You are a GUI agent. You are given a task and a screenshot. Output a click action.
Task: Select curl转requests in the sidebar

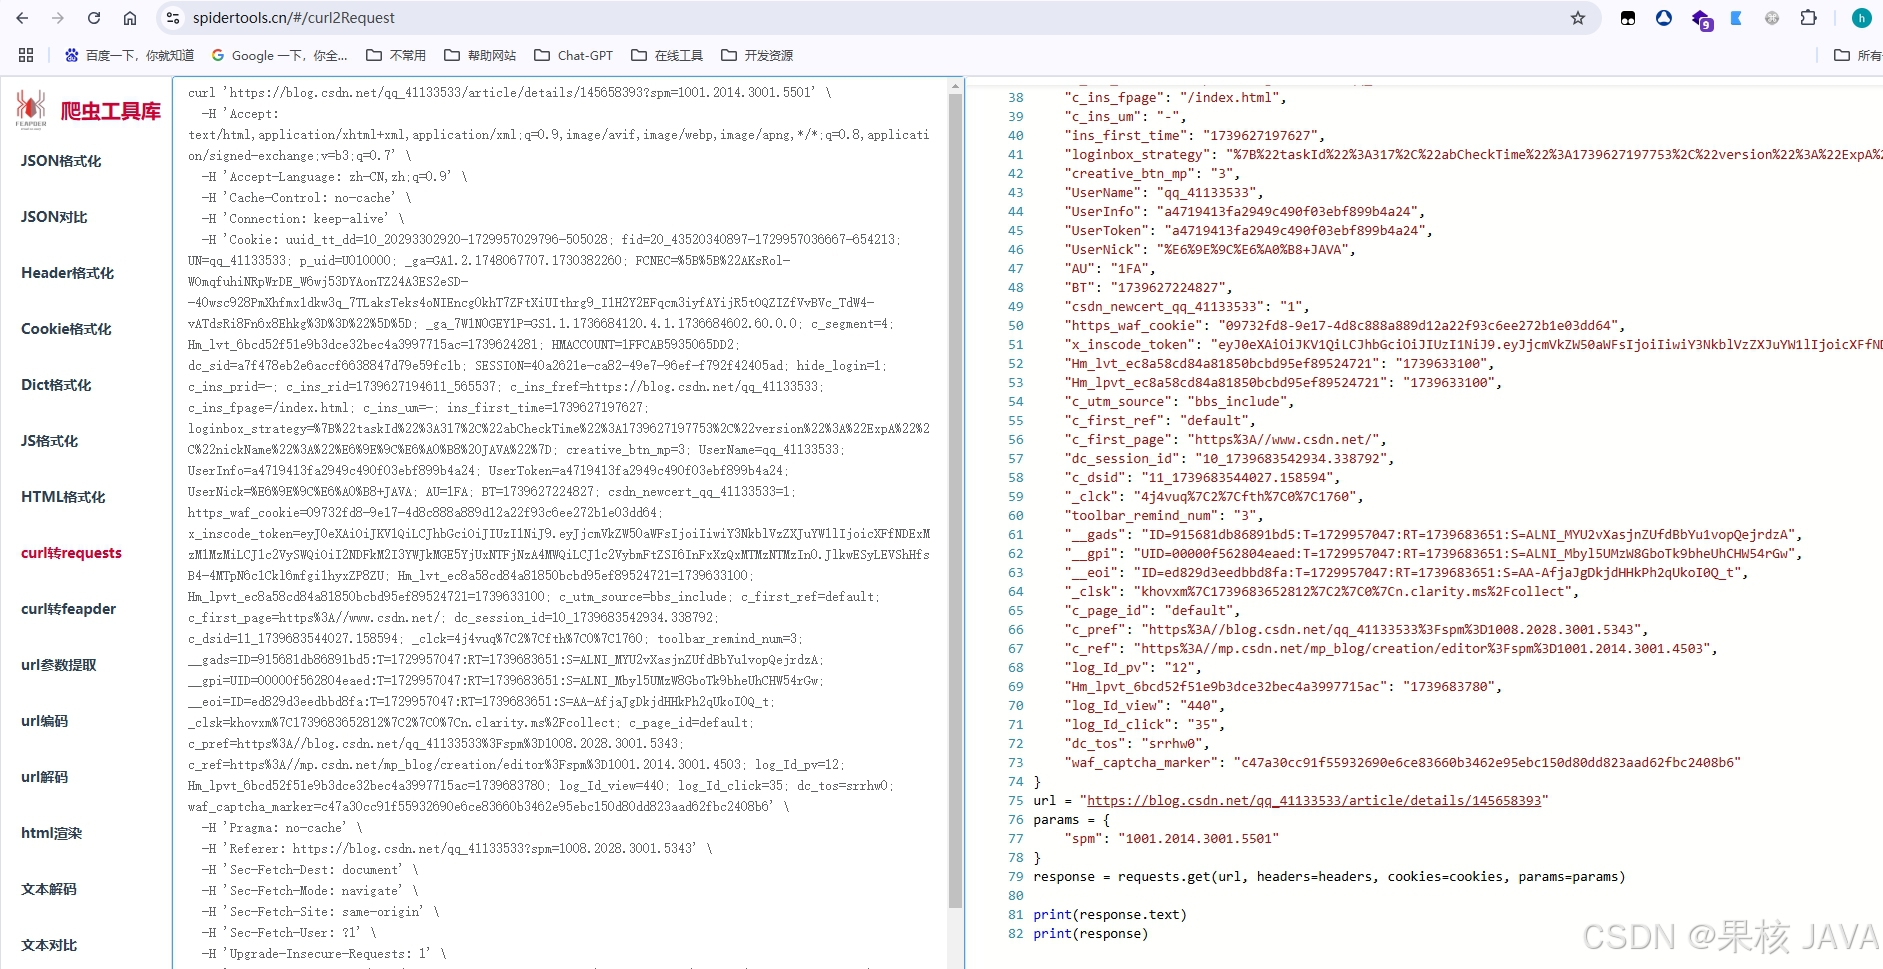pyautogui.click(x=71, y=553)
